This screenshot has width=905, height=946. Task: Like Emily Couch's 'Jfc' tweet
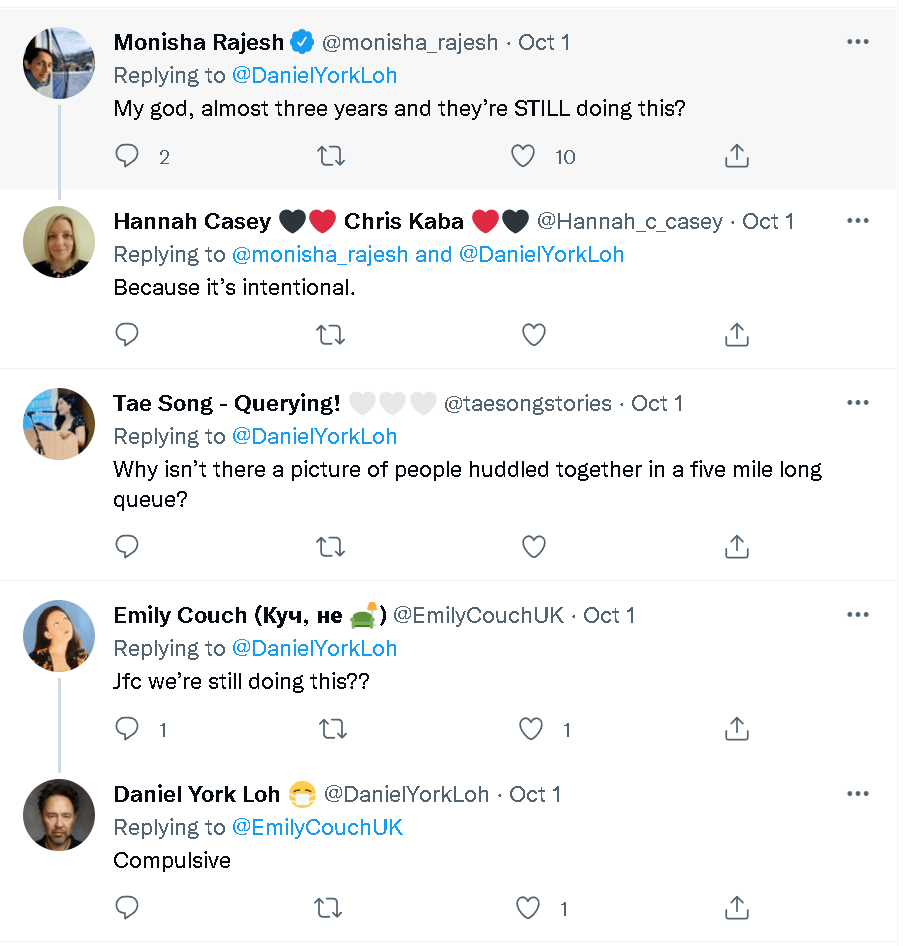click(531, 729)
